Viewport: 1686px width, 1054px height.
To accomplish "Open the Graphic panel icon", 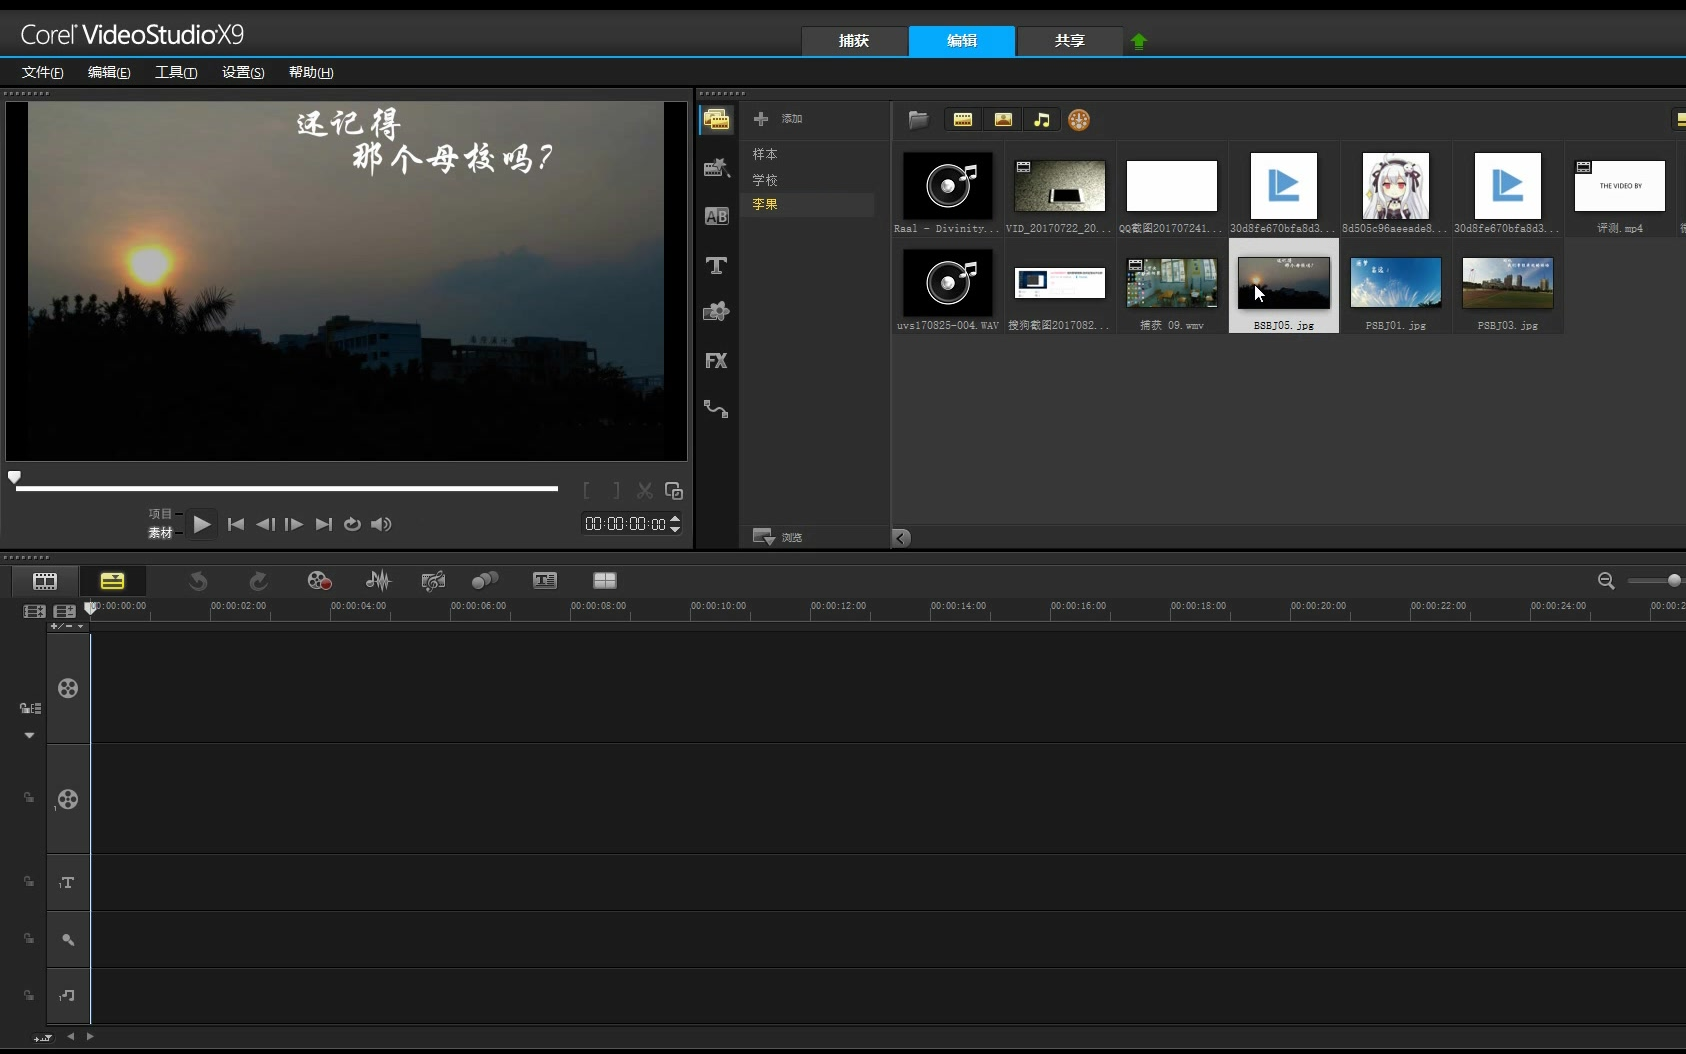I will point(716,312).
